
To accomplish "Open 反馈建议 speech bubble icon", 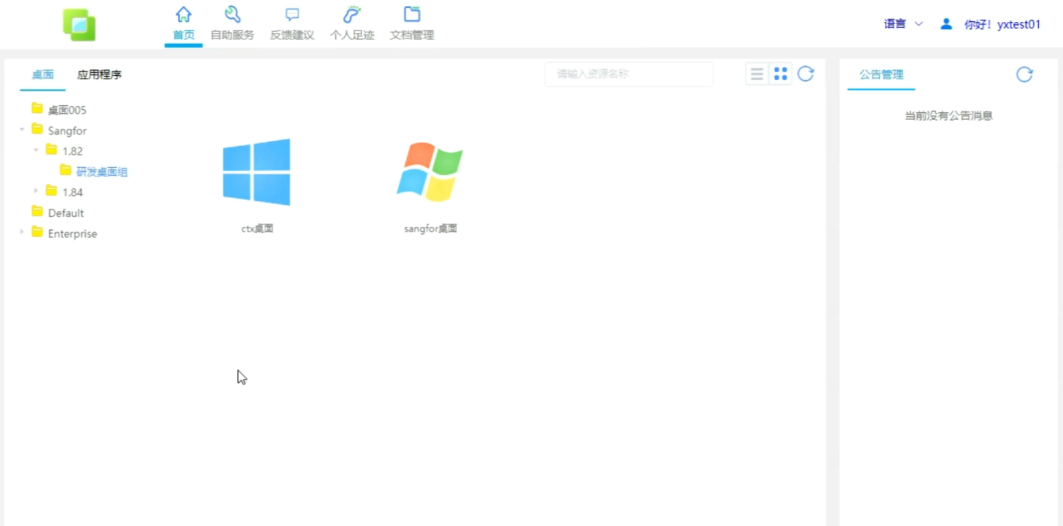I will (292, 14).
